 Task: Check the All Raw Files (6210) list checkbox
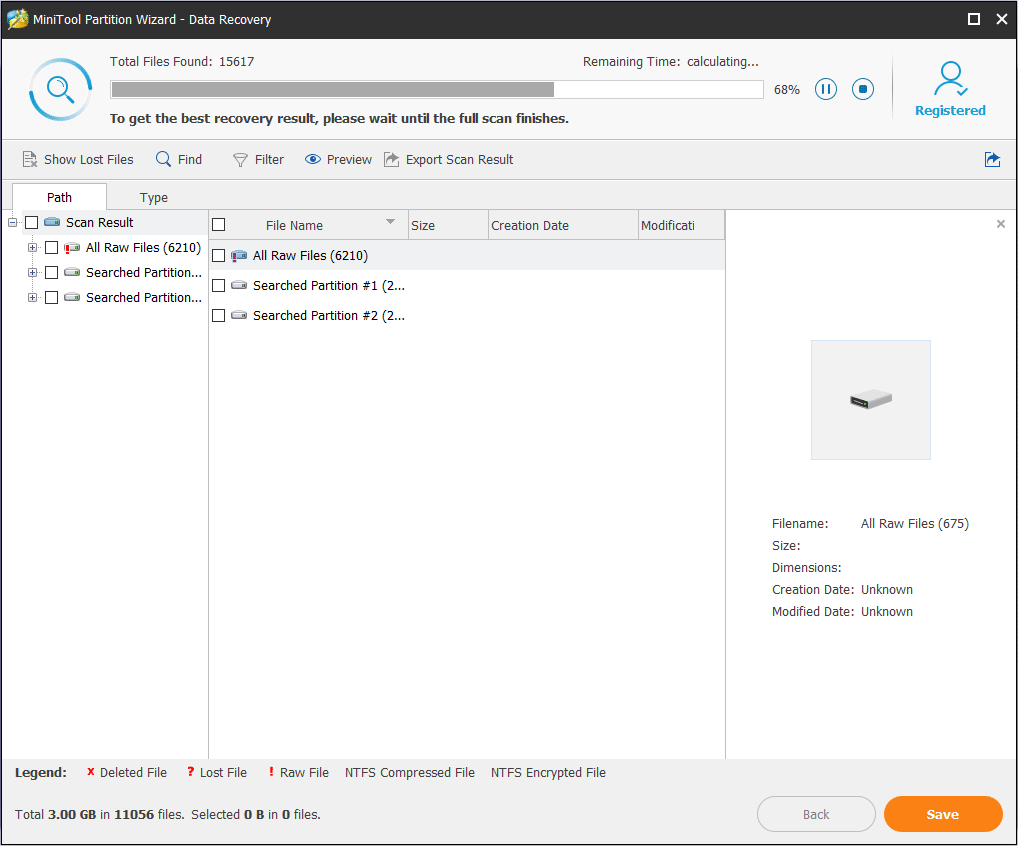[219, 256]
